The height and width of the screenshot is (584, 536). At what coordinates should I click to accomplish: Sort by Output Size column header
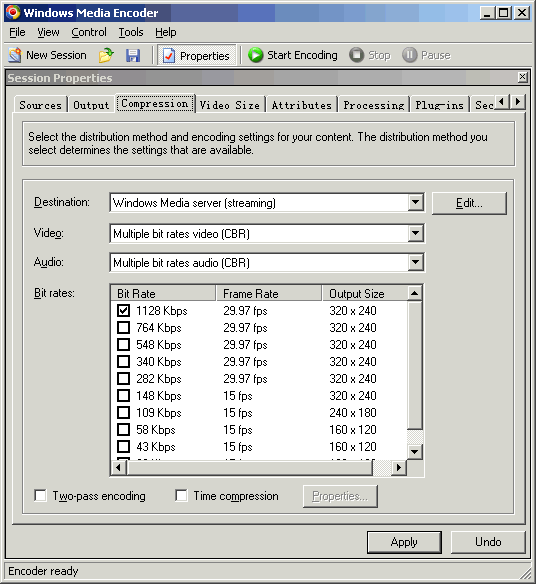pos(365,293)
